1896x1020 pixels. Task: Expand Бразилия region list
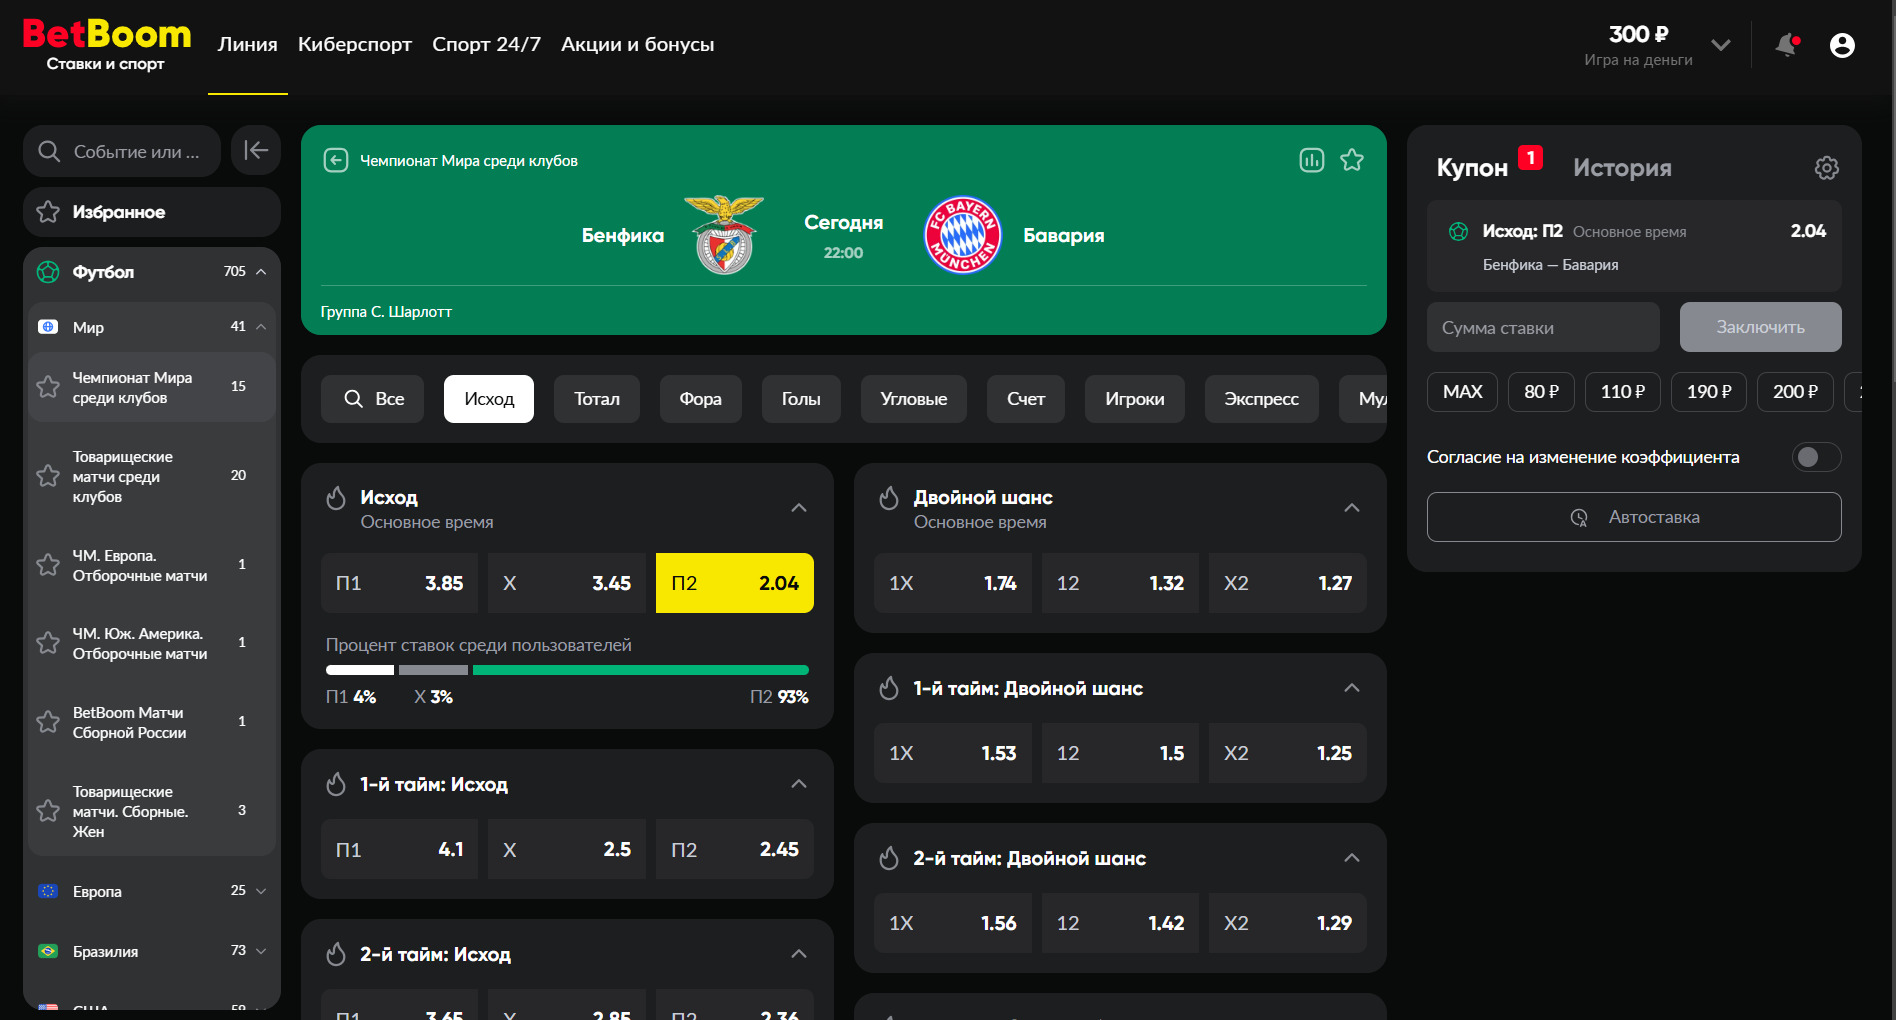click(x=261, y=951)
